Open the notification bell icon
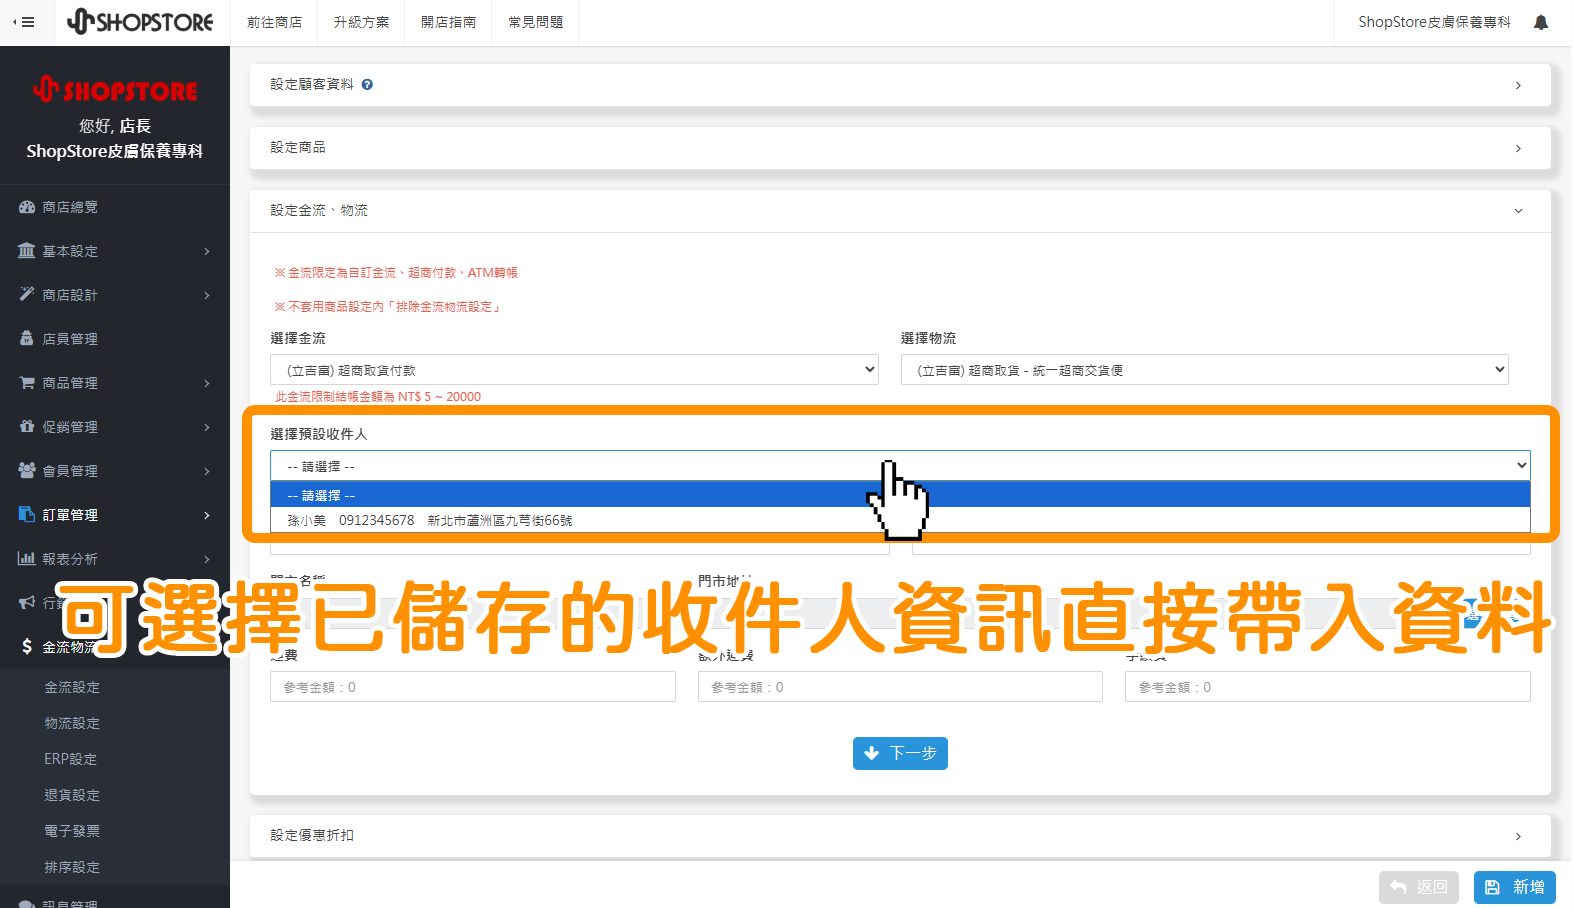1573x908 pixels. 1541,22
